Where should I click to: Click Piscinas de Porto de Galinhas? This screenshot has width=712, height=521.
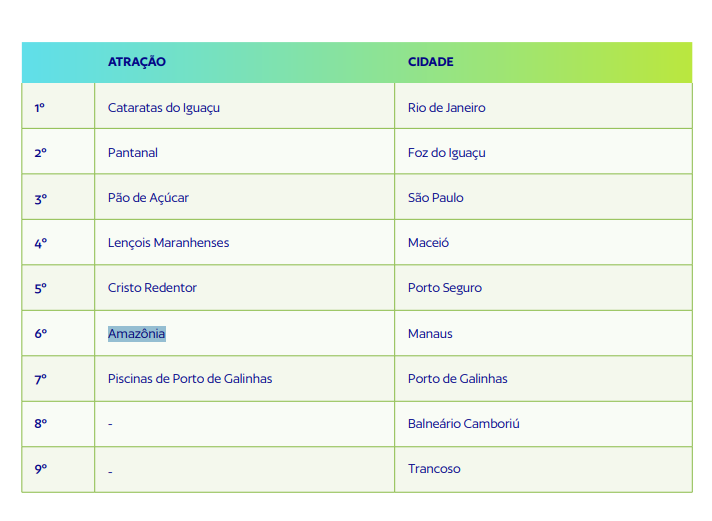point(190,378)
